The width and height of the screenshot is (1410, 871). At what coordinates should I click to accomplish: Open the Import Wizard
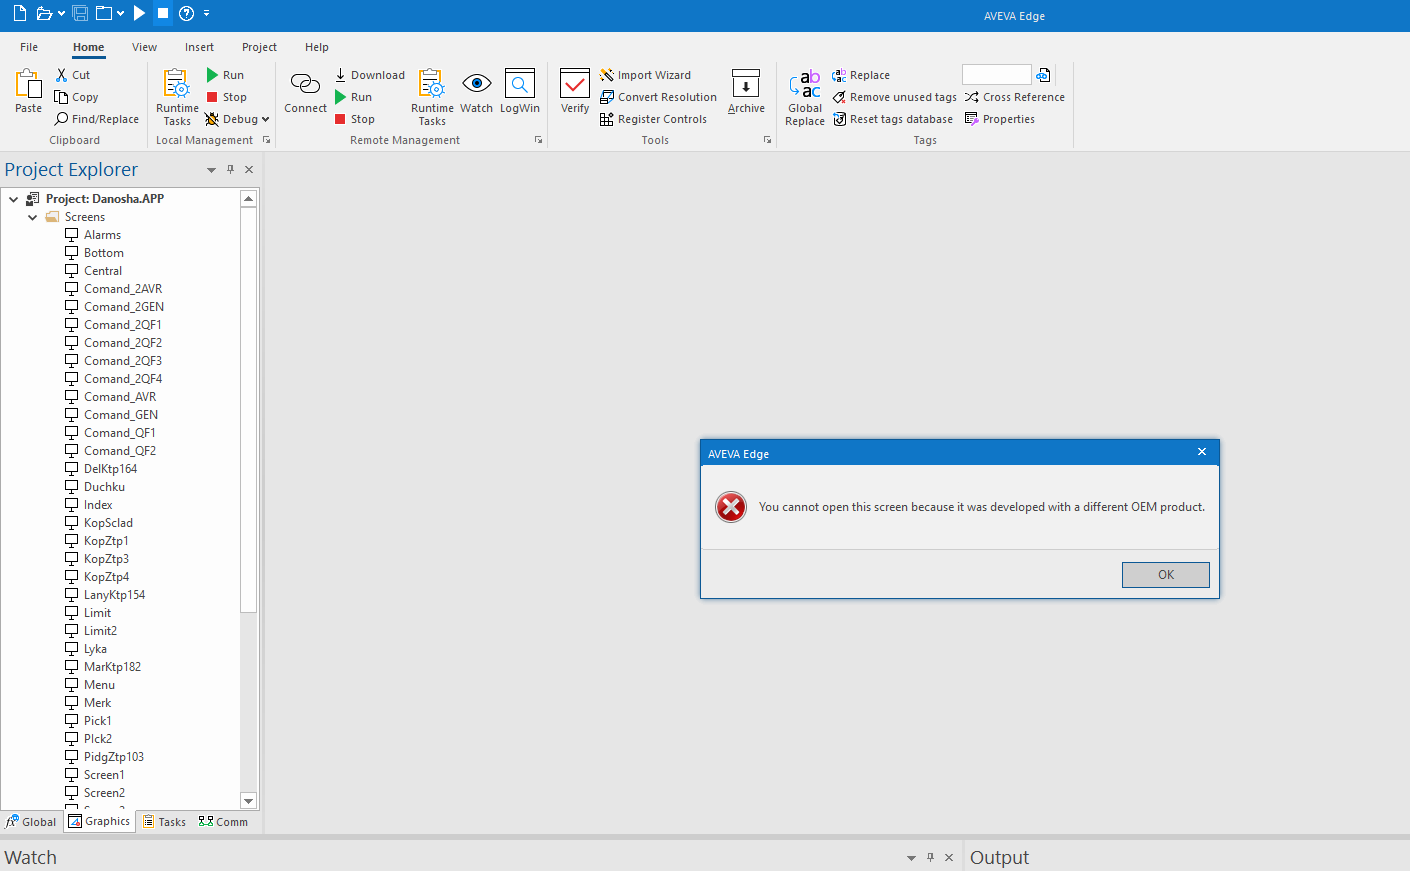coord(645,75)
